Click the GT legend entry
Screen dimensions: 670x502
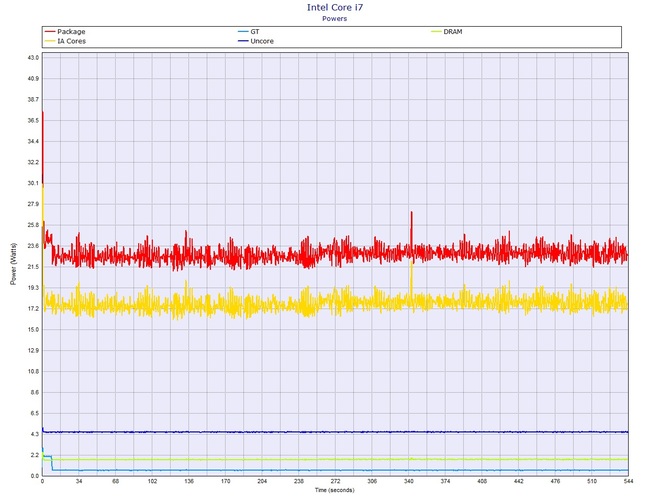tap(249, 32)
